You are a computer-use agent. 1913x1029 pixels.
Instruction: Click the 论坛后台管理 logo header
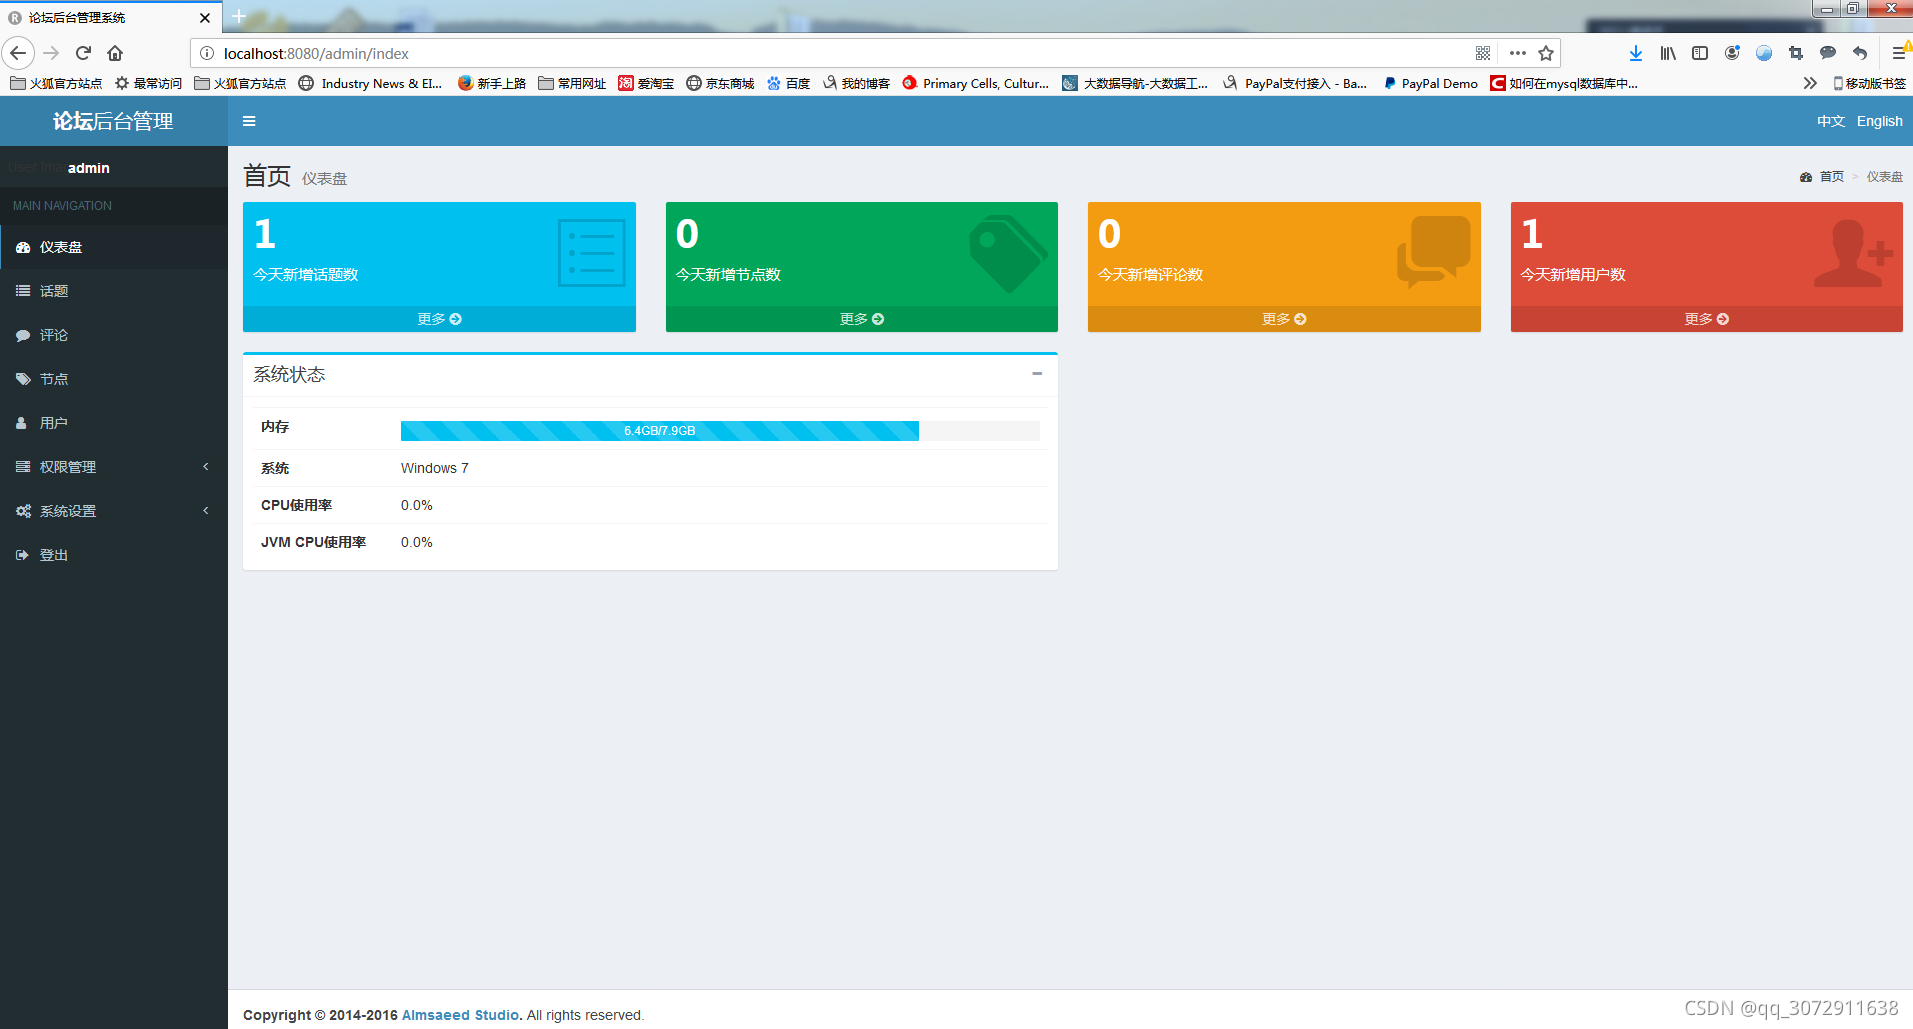tap(114, 121)
